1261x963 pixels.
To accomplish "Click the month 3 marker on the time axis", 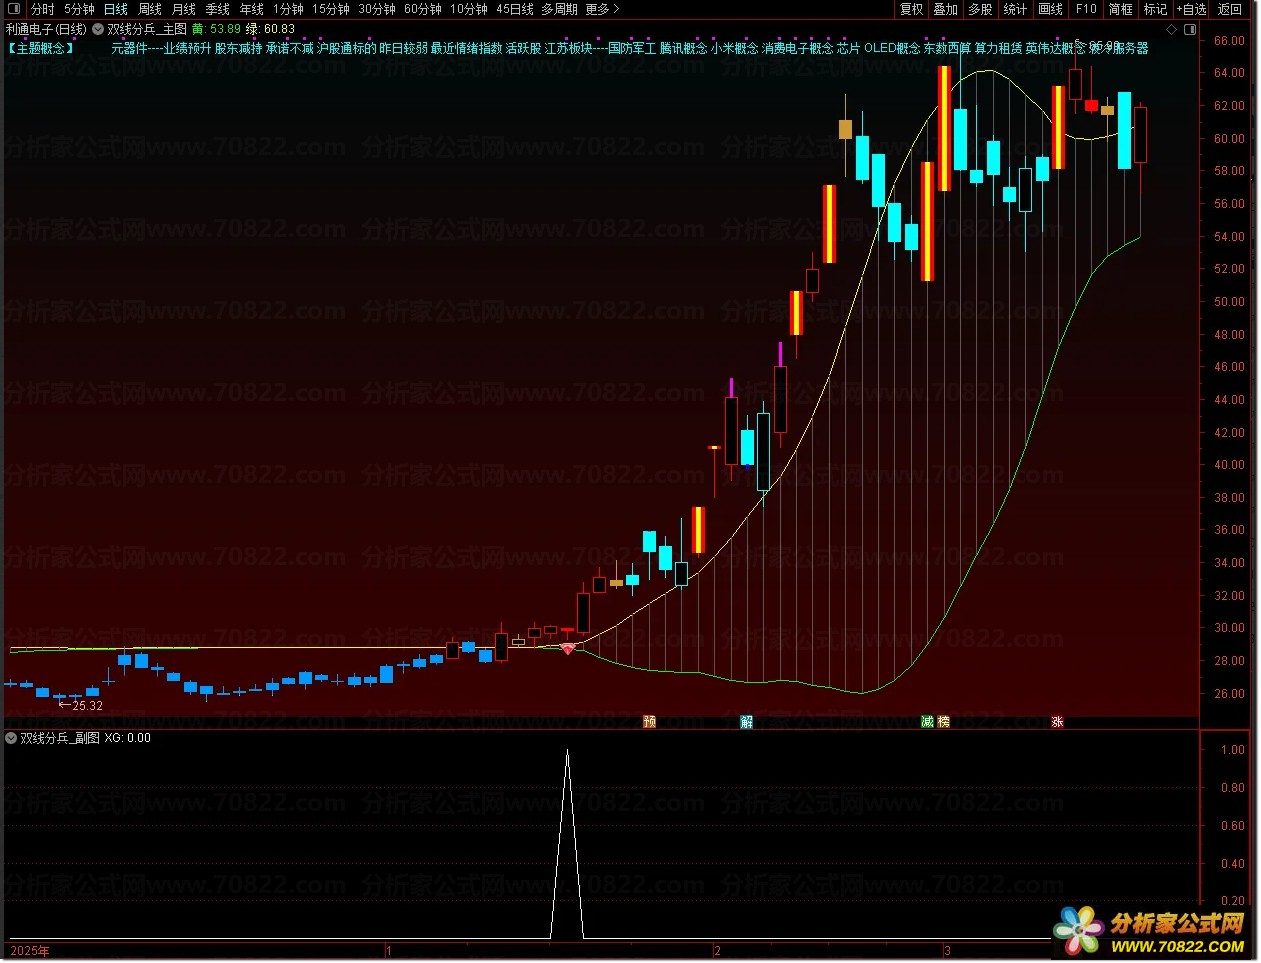I will click(947, 950).
